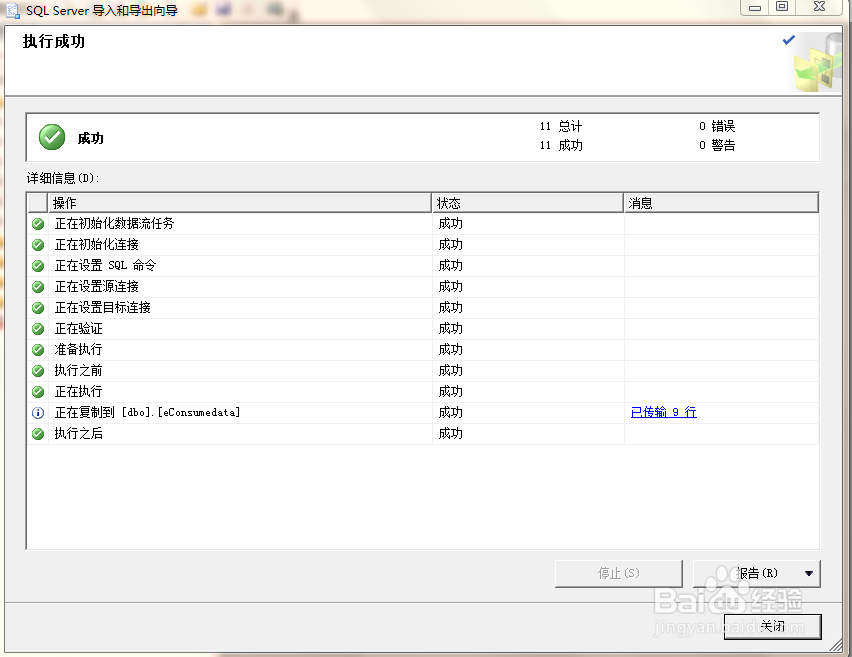Close window with title bar X
Image resolution: width=852 pixels, height=657 pixels.
coord(819,7)
